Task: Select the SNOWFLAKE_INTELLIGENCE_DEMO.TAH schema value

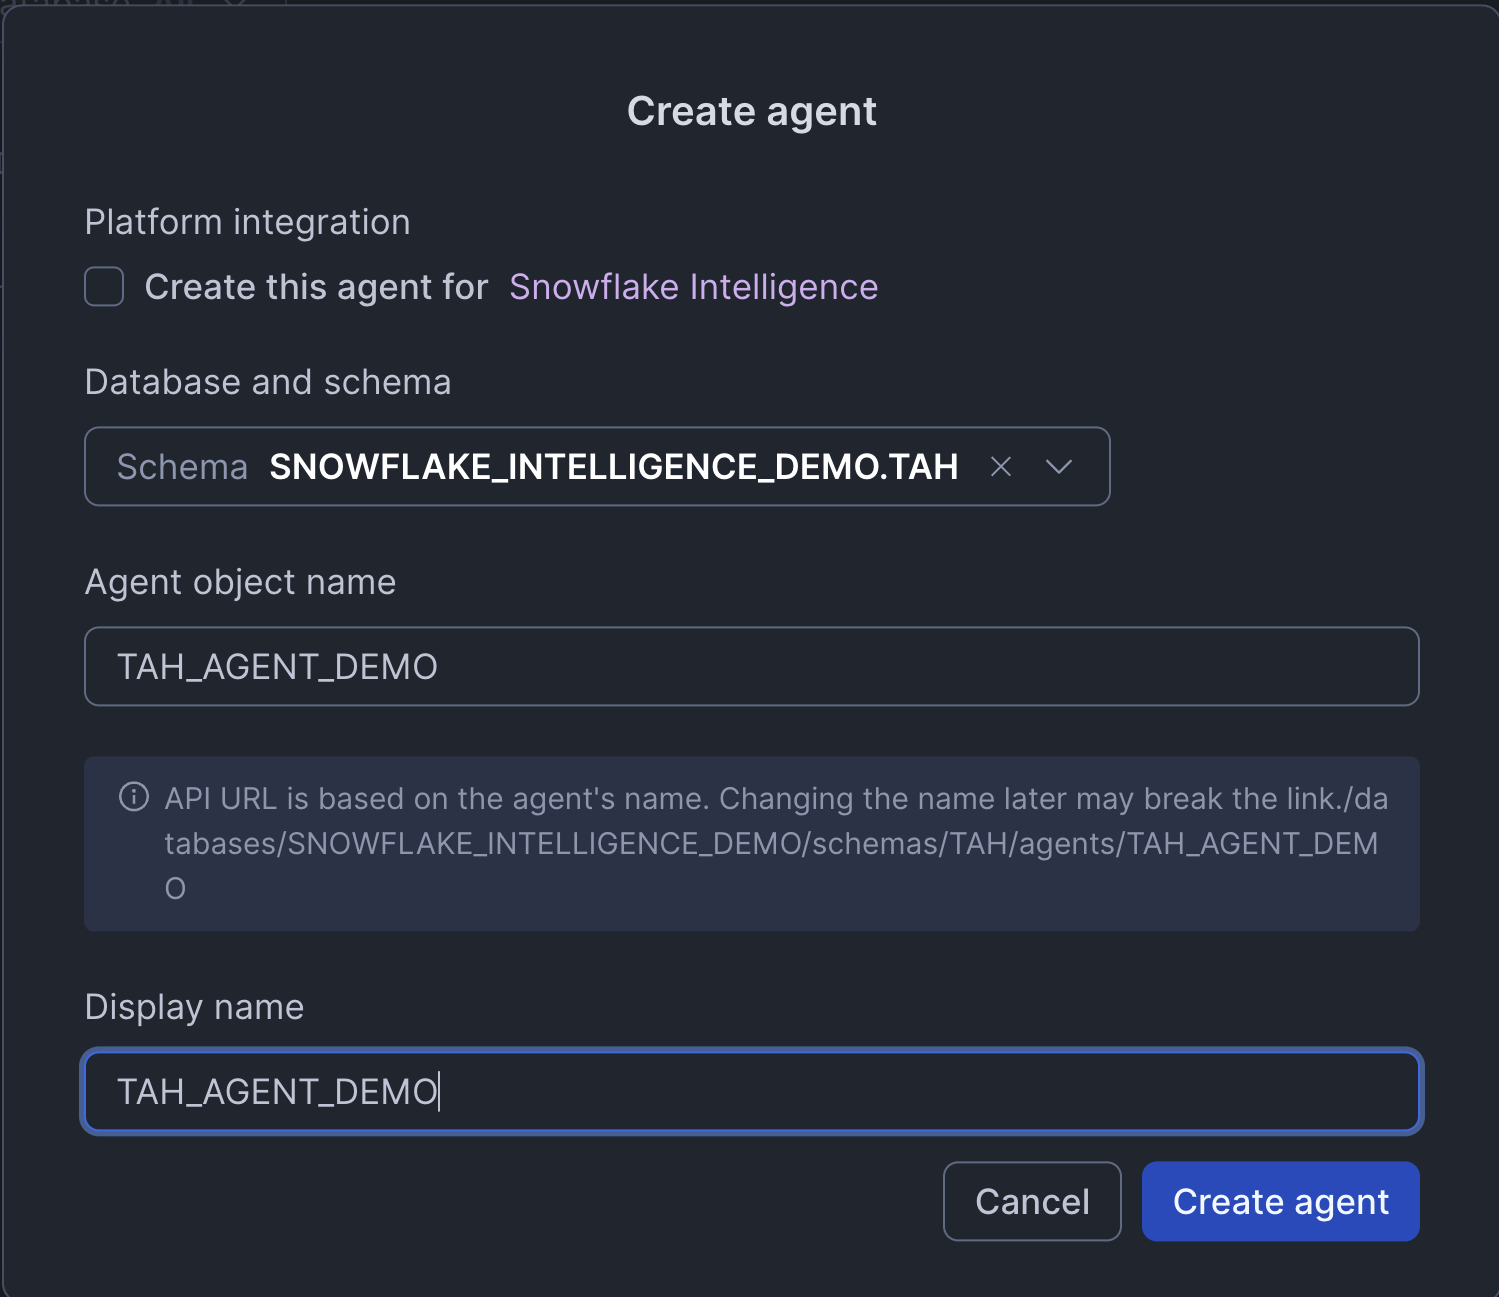Action: (x=613, y=467)
